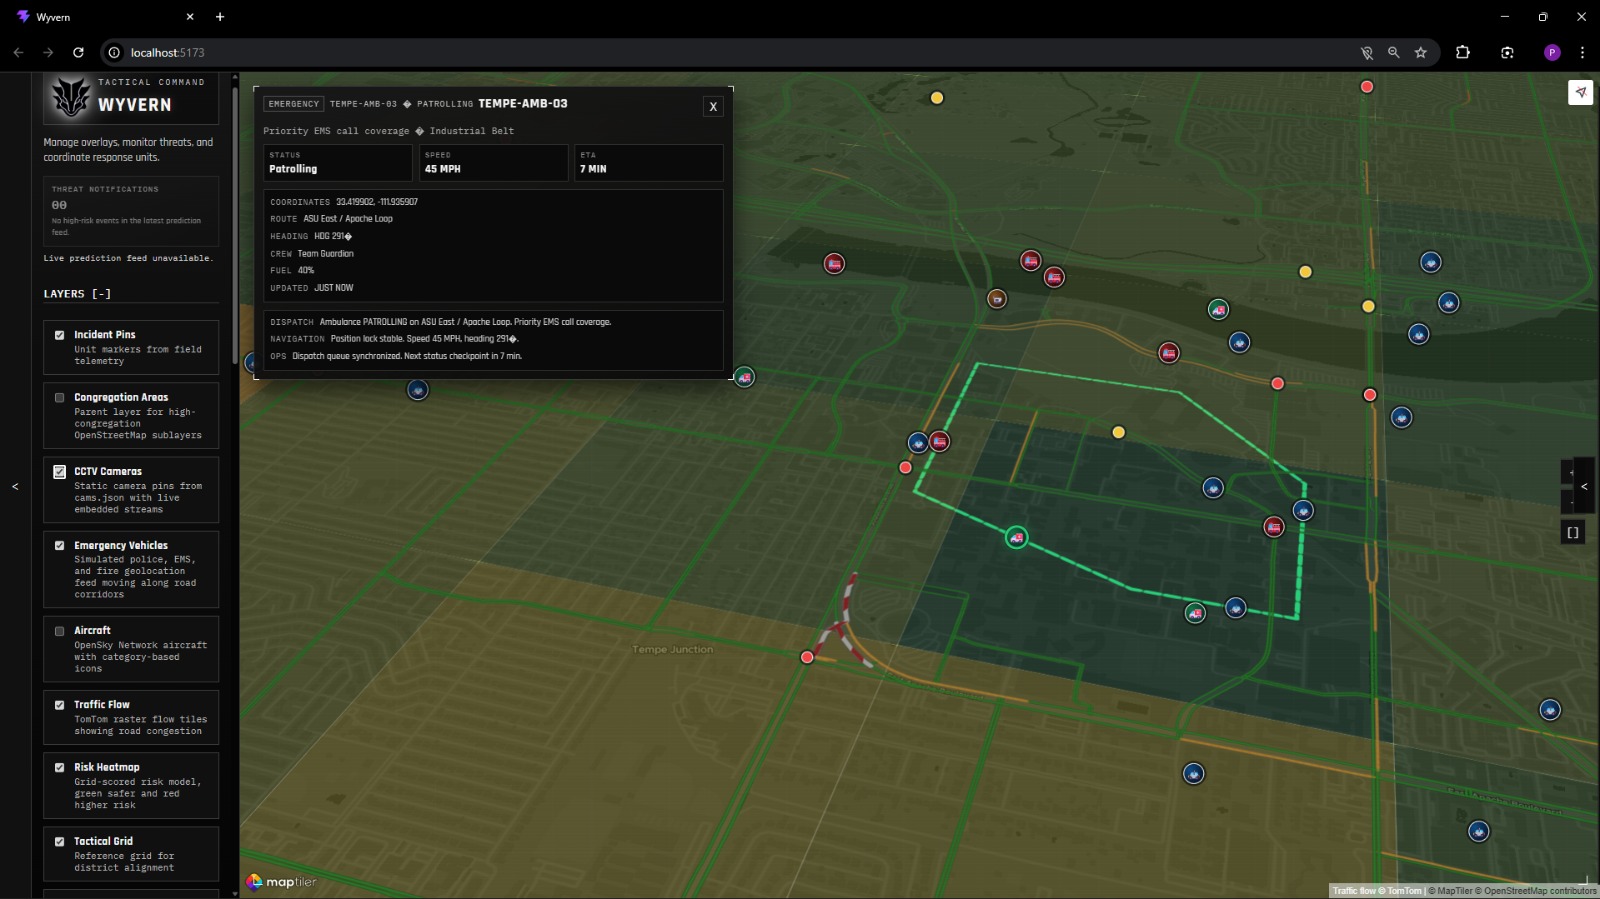The height and width of the screenshot is (899, 1600).
Task: Uncheck the Incident Pins layer
Action: [60, 335]
